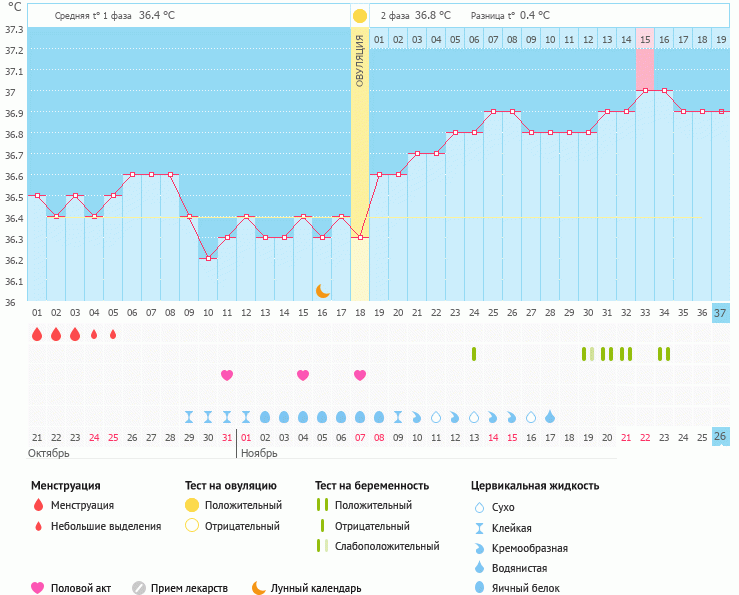Click the egg-white fluid icon on day 13
Viewport: 739px width, 595px height.
265,417
